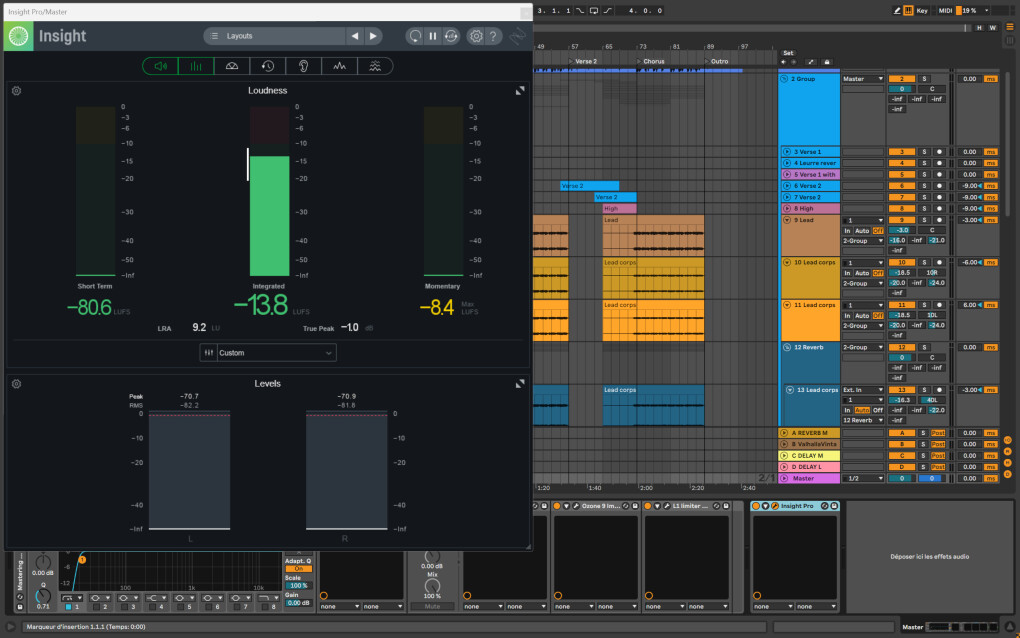The width and height of the screenshot is (1020, 638).
Task: Toggle Post on return A REVERB M
Action: pyautogui.click(x=938, y=433)
